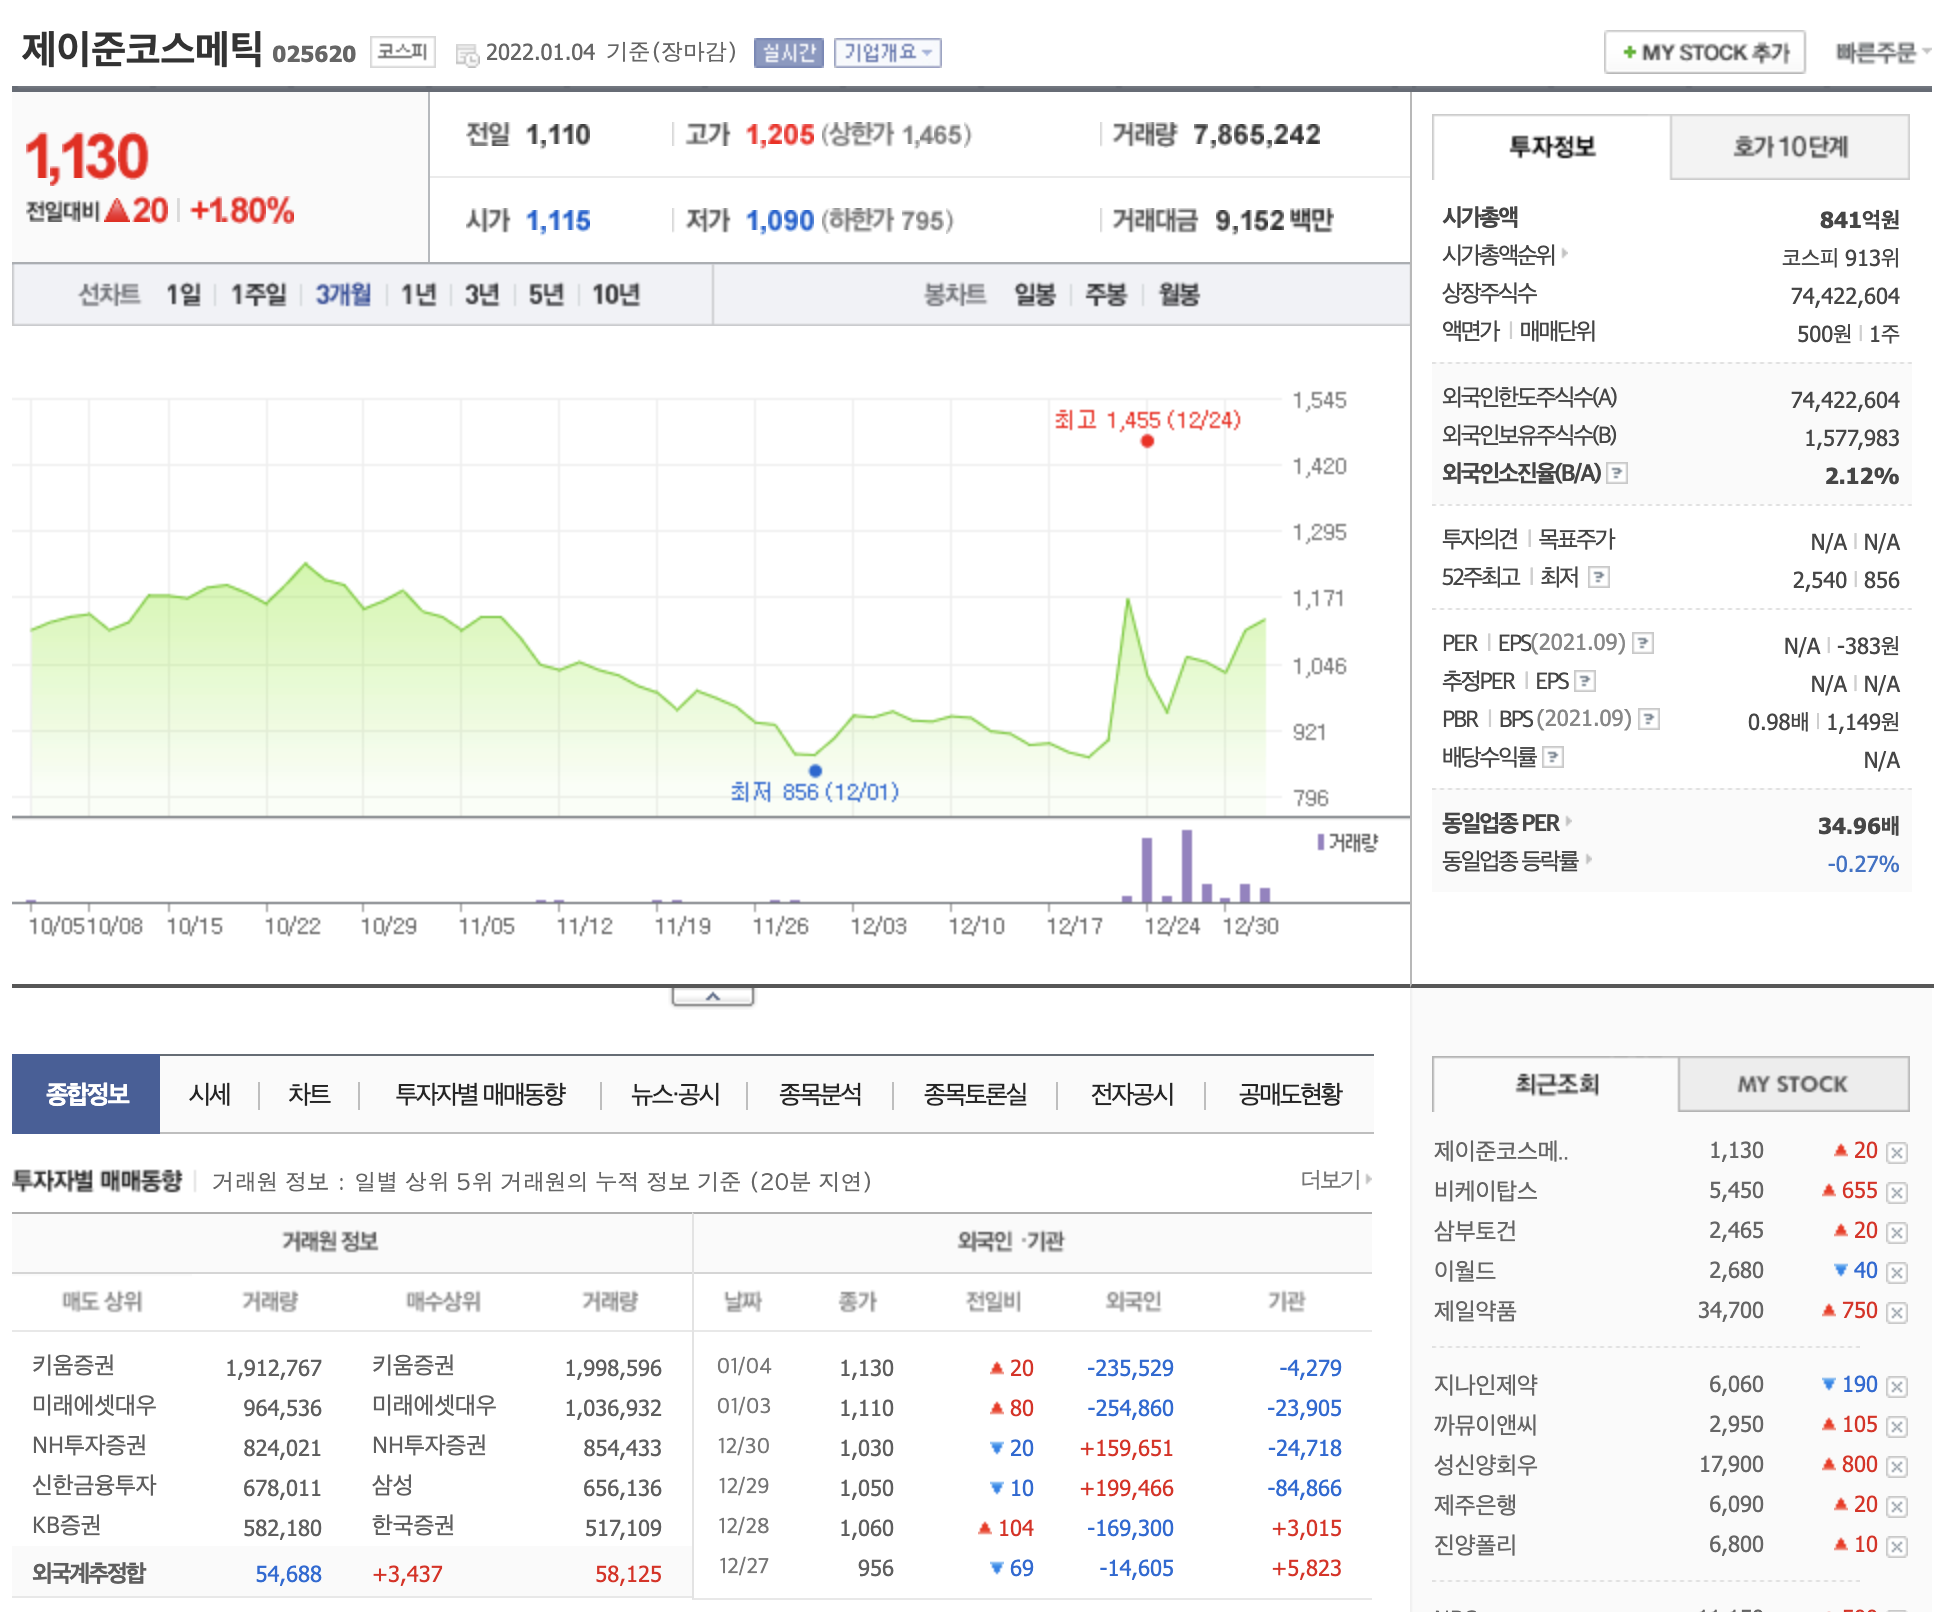This screenshot has width=1934, height=1612.
Task: Expand the 빠른주문 dropdown menu
Action: click(1881, 52)
